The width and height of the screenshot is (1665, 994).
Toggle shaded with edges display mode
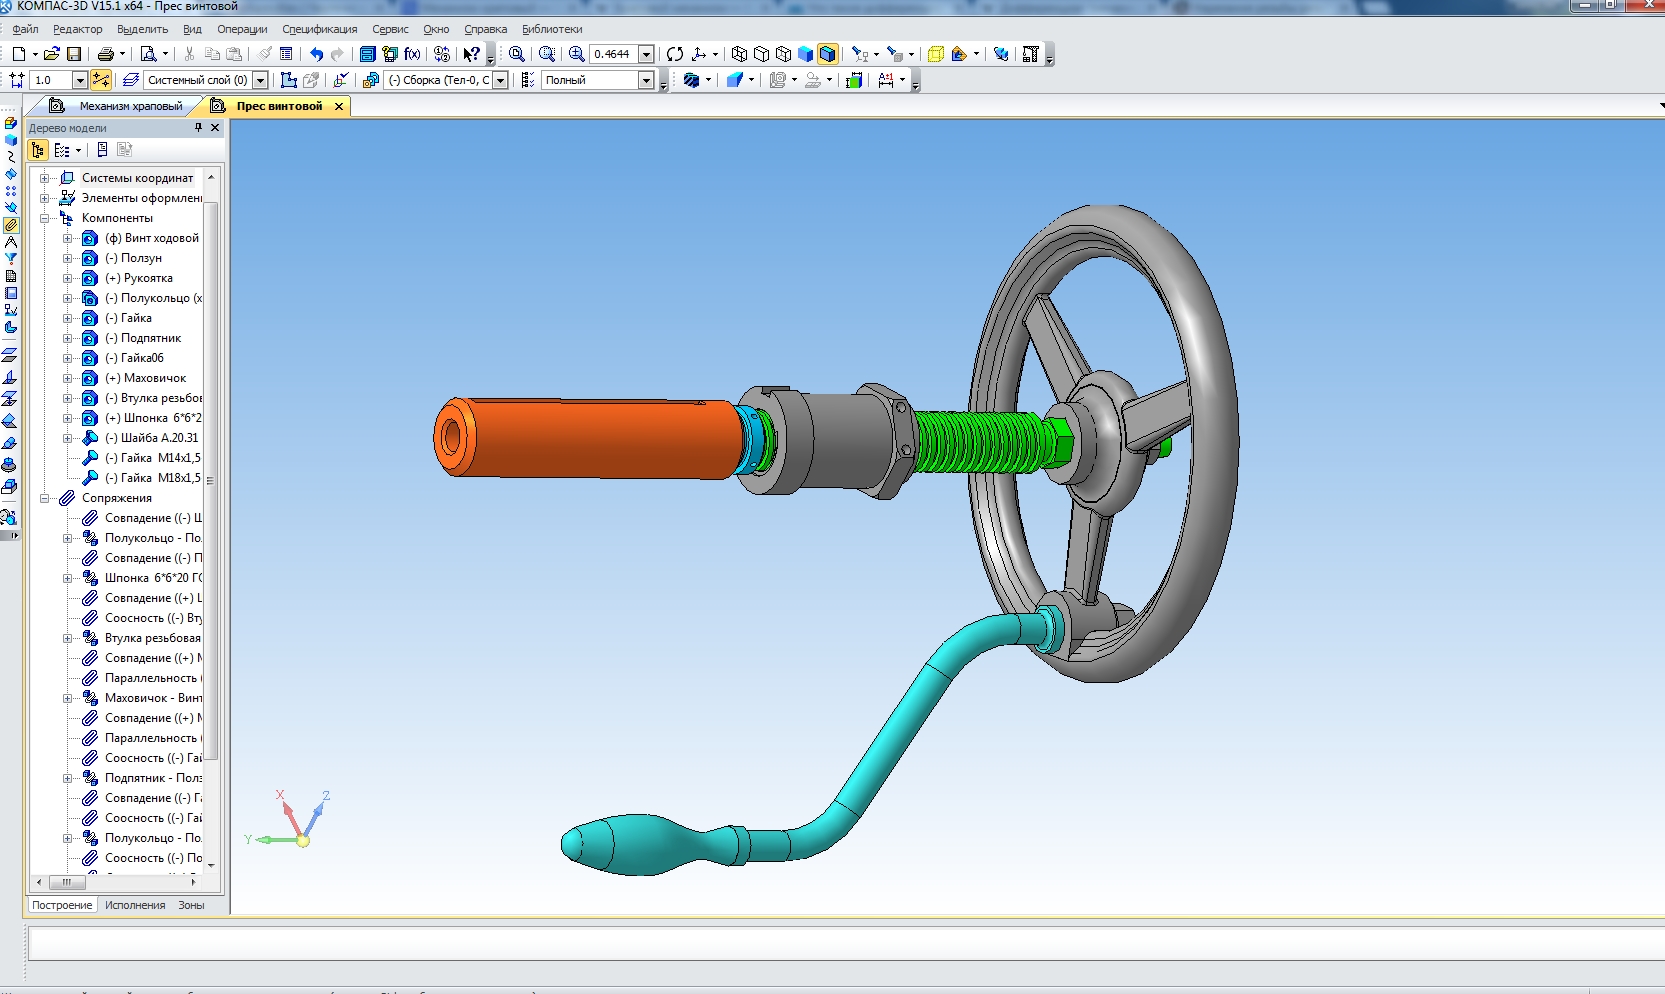(x=828, y=54)
